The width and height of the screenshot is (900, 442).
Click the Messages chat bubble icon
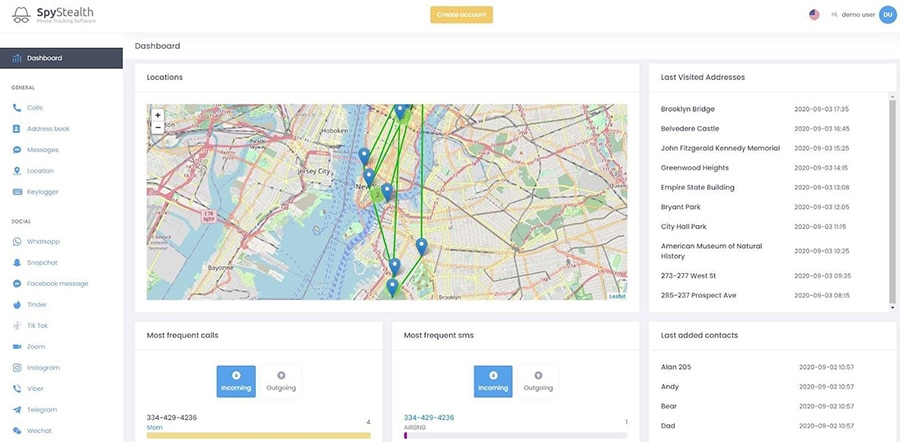(x=17, y=150)
